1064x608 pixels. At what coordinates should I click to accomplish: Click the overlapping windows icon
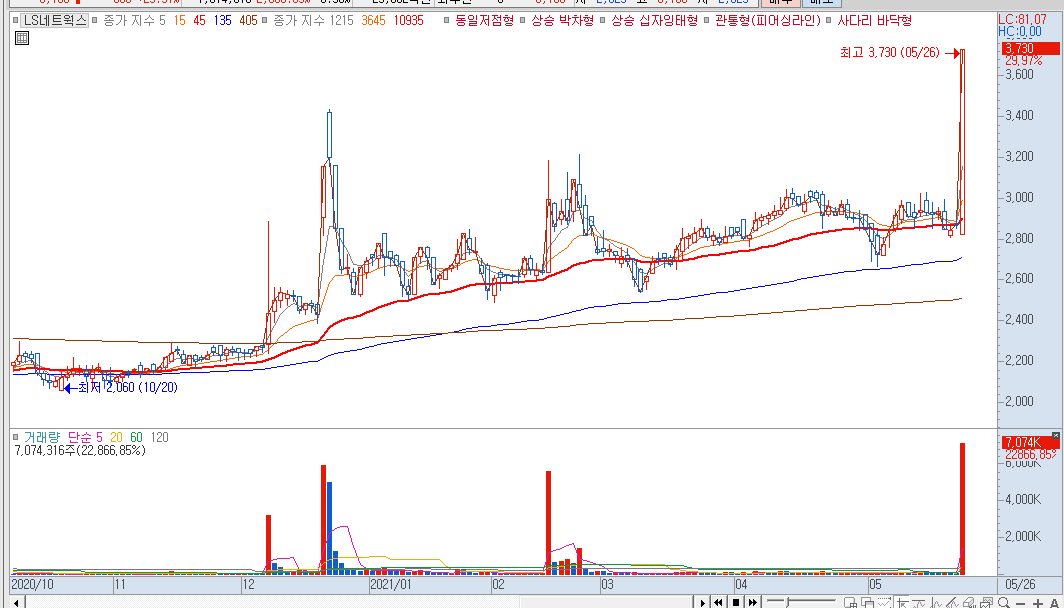pos(867,603)
